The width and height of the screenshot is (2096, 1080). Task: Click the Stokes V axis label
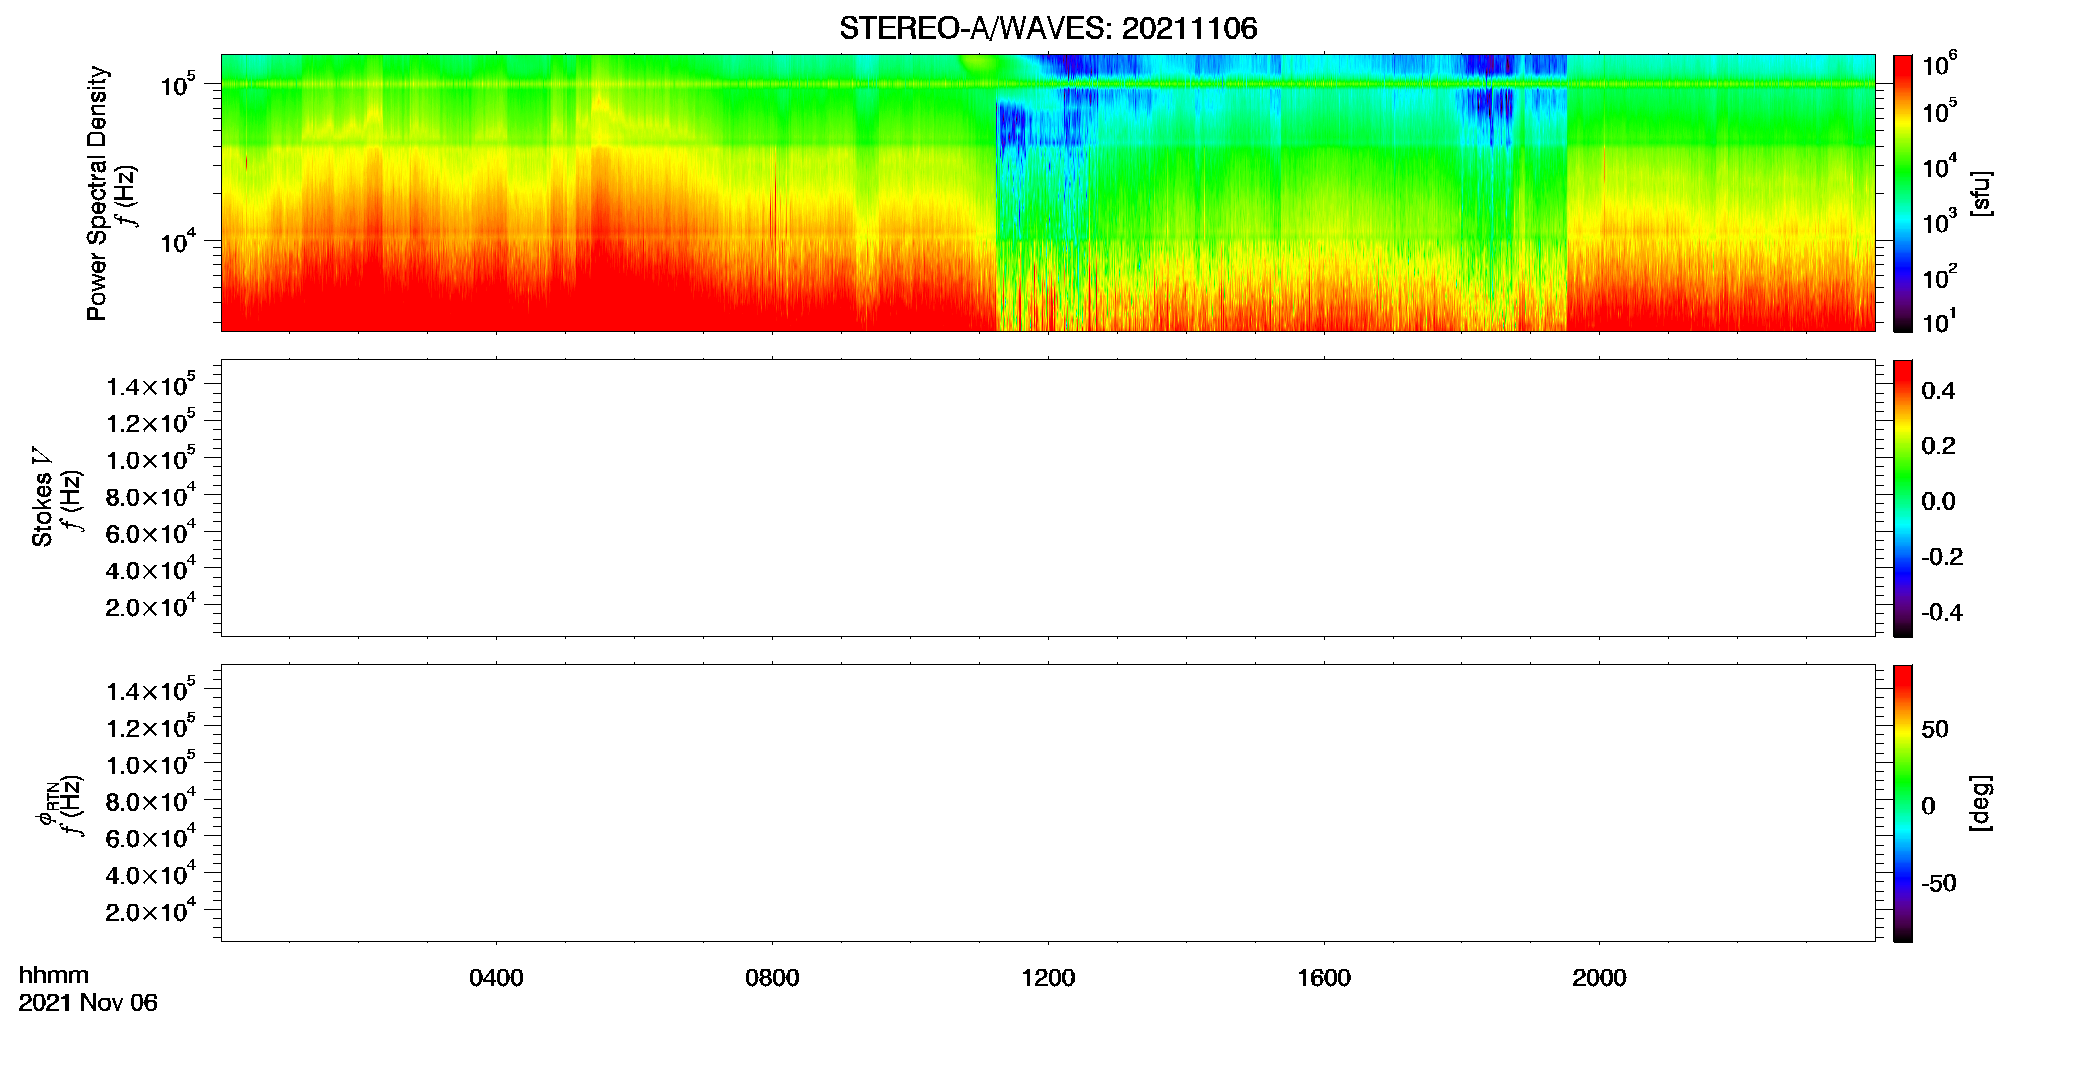[42, 497]
